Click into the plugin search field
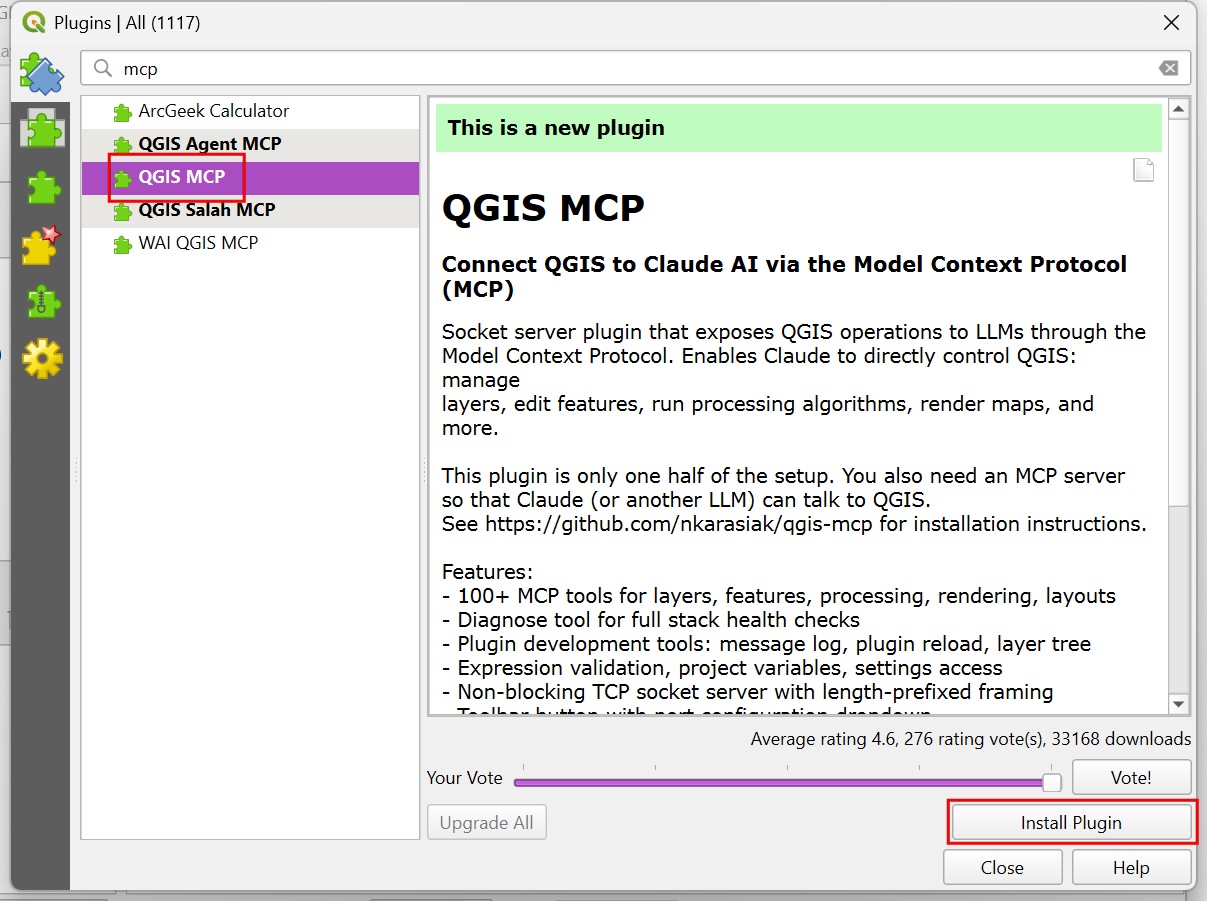1207x901 pixels. point(636,69)
